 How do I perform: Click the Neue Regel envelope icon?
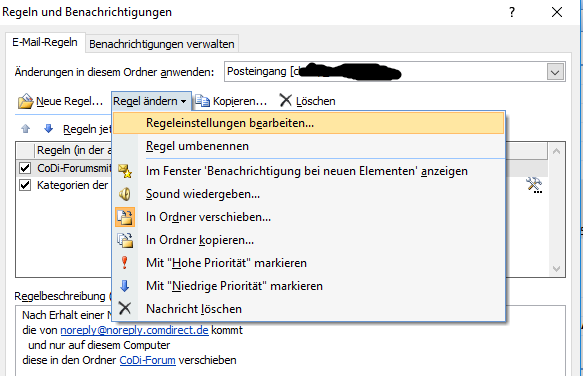(x=25, y=101)
